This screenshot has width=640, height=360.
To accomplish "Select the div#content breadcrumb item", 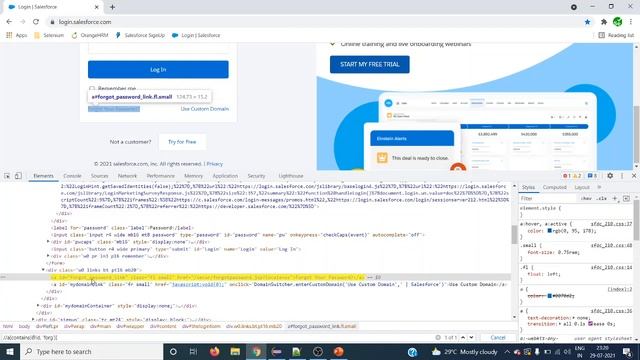I will coord(163,327).
